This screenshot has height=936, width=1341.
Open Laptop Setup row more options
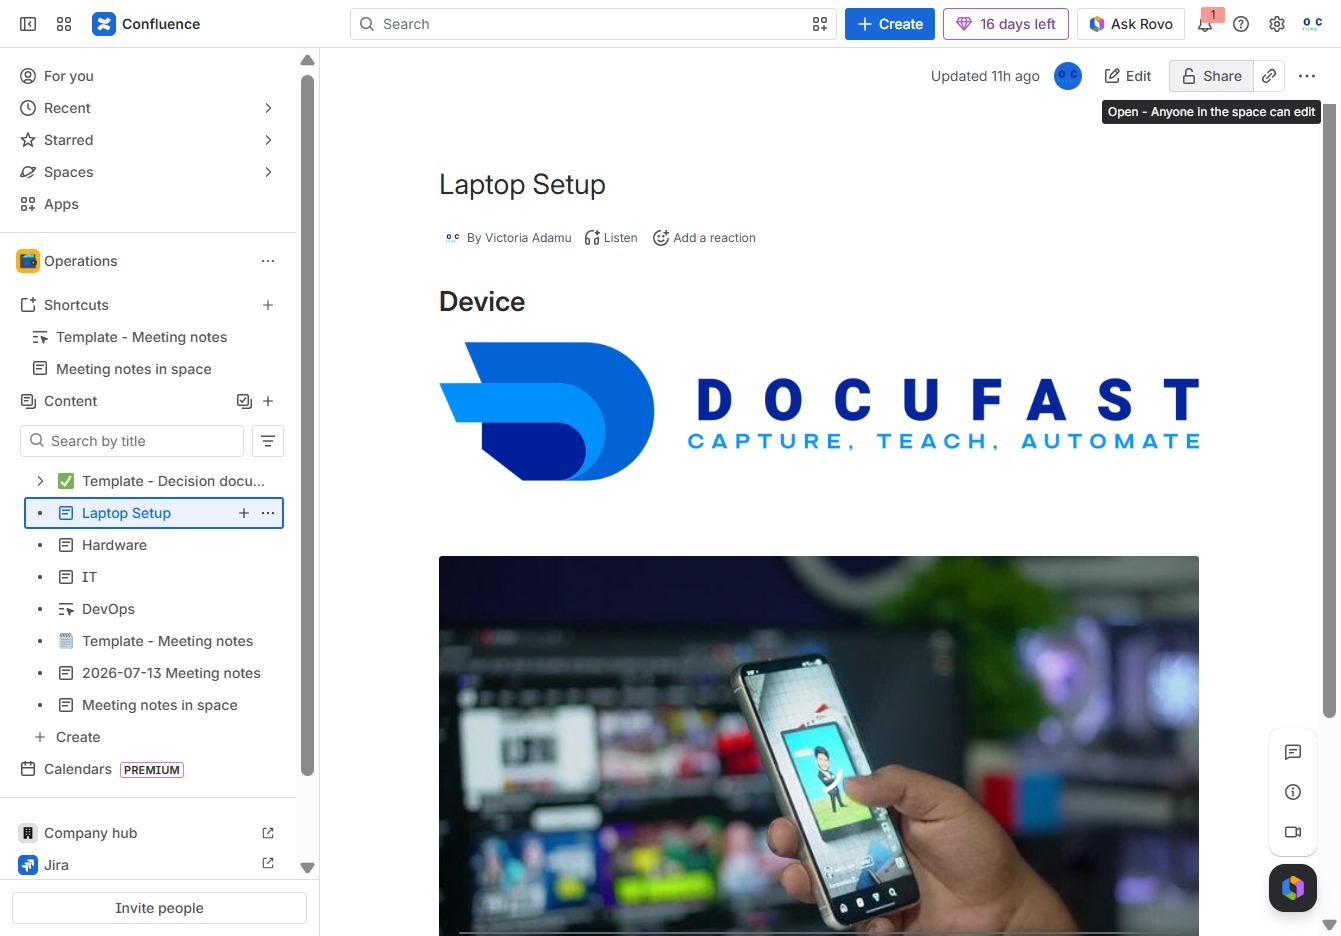[268, 513]
